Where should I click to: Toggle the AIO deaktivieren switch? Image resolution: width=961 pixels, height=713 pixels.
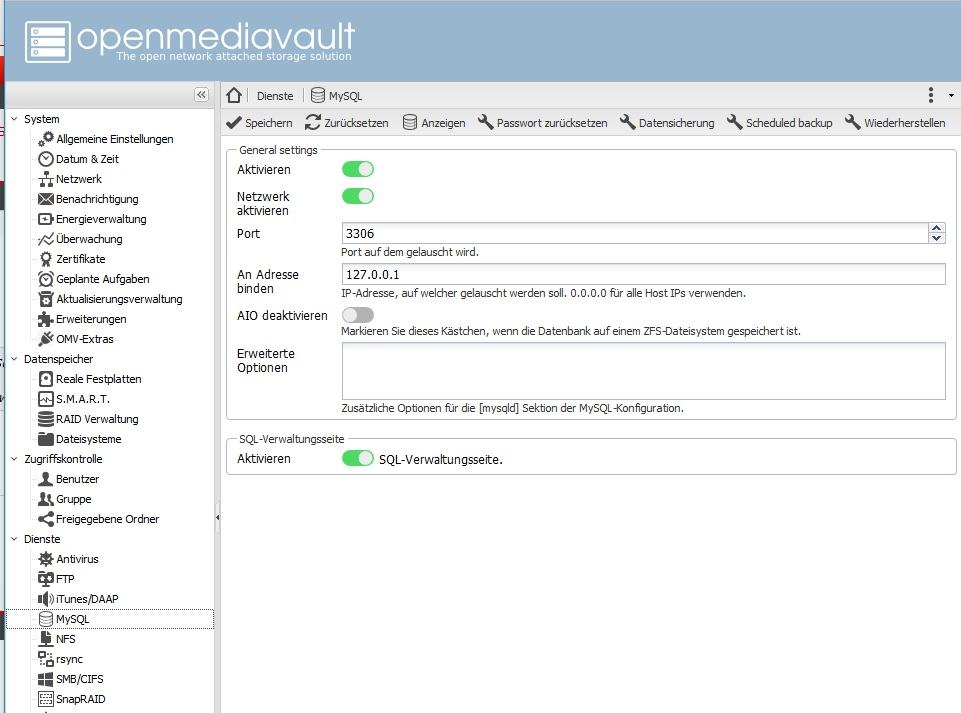click(358, 315)
